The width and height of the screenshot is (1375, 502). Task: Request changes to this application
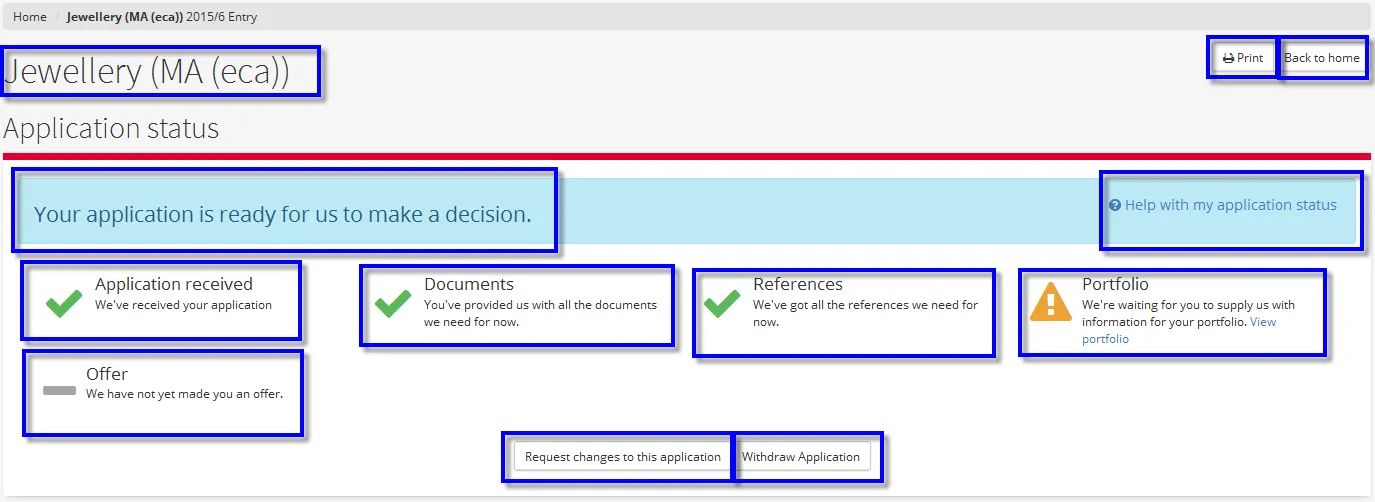point(623,457)
